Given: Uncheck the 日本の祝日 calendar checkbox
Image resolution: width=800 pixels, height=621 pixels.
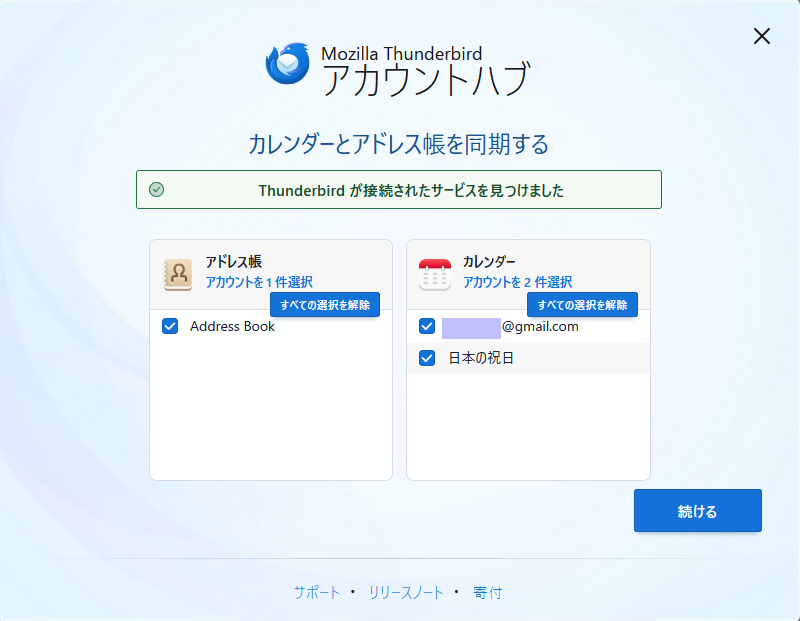Looking at the screenshot, I should pyautogui.click(x=427, y=358).
